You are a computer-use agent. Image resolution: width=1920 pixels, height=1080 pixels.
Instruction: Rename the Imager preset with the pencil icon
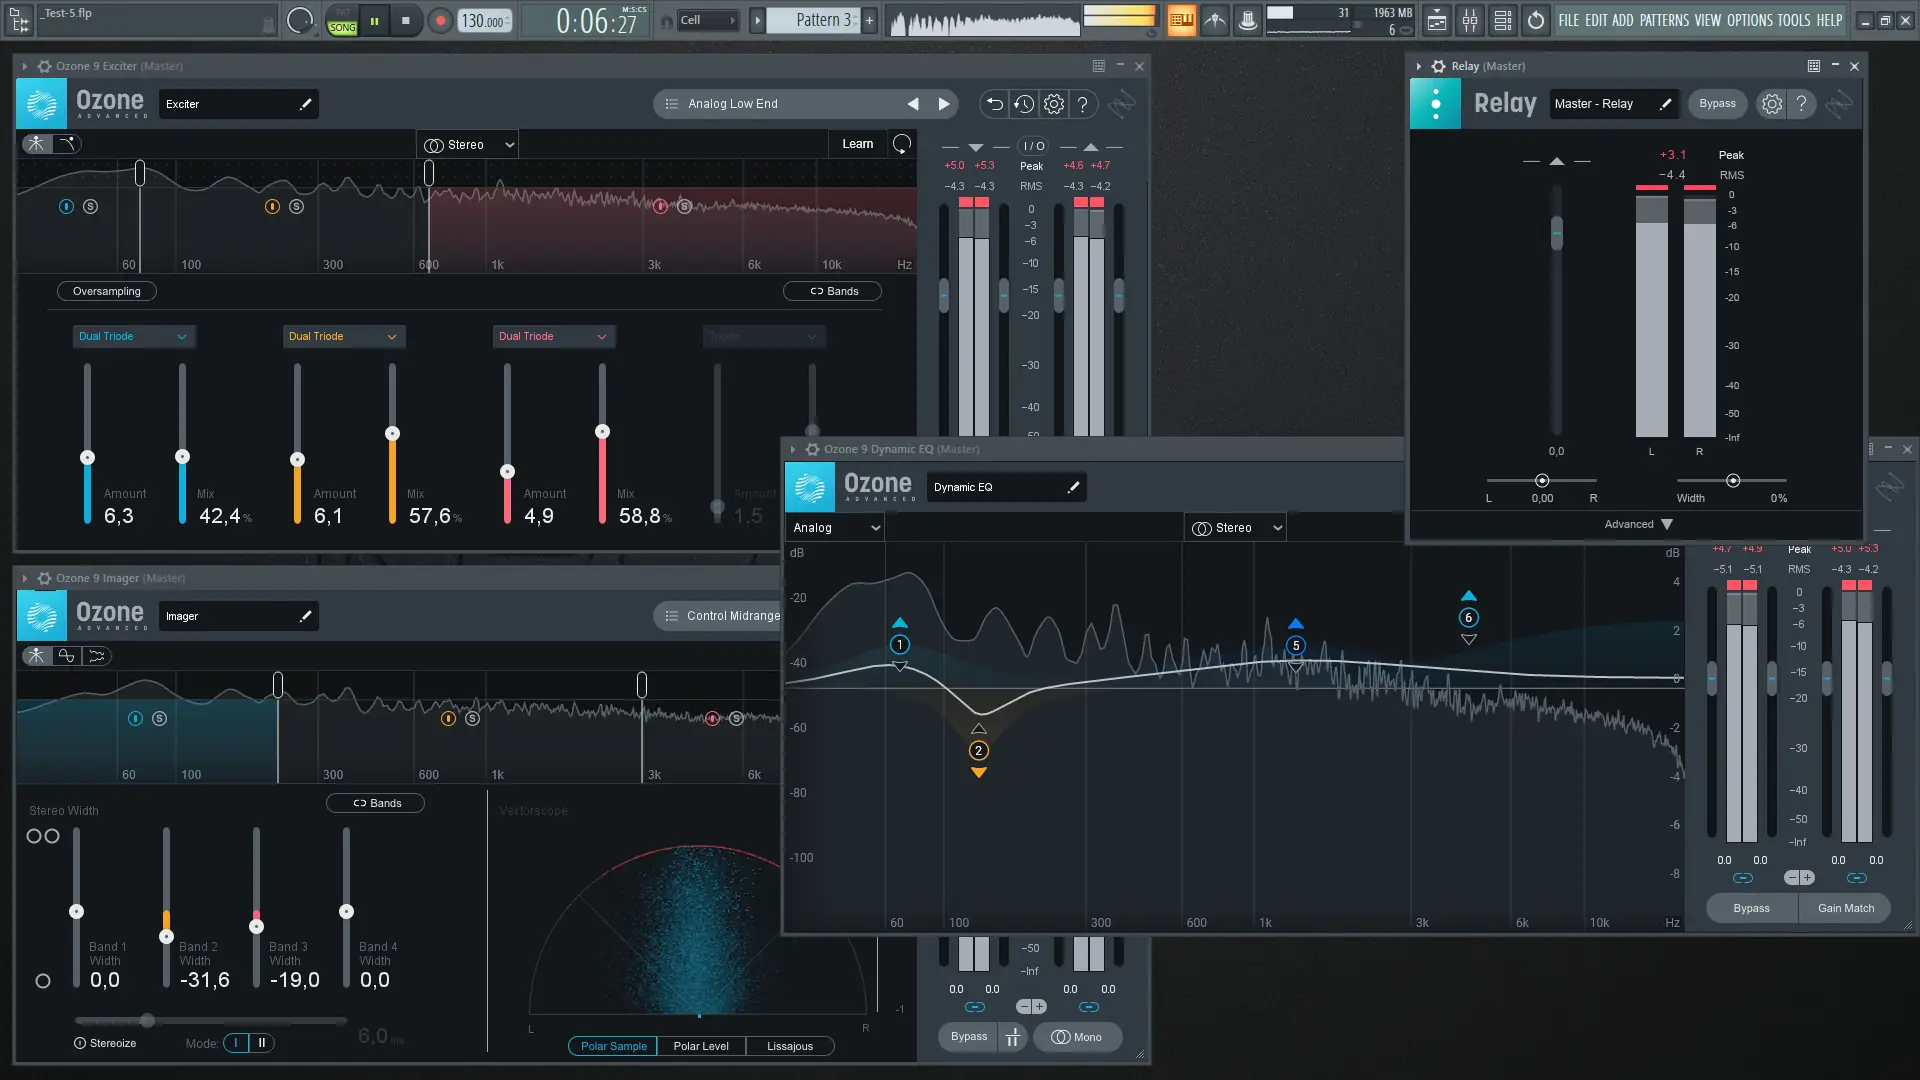(305, 616)
